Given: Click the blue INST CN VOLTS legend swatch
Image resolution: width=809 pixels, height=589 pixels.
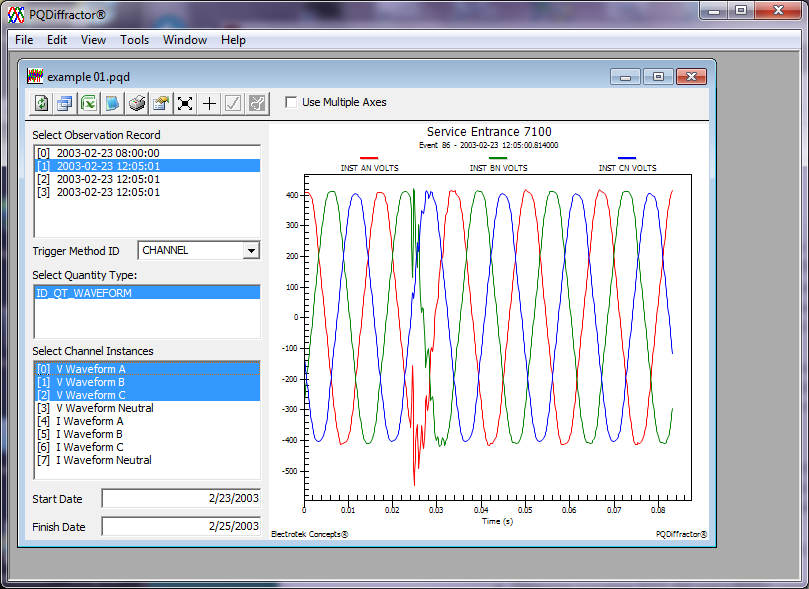Looking at the screenshot, I should tap(627, 158).
